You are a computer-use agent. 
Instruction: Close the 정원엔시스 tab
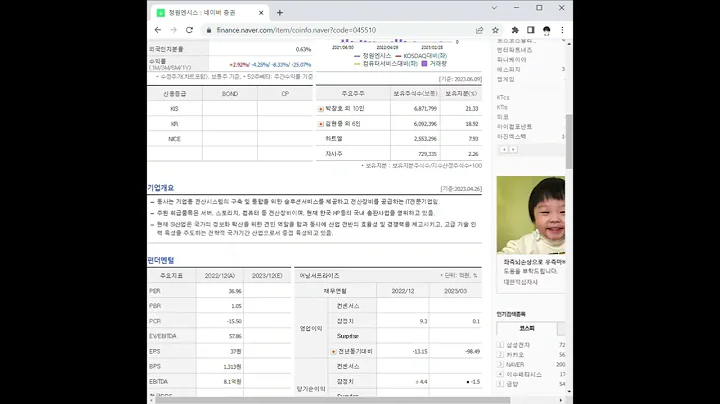point(261,13)
